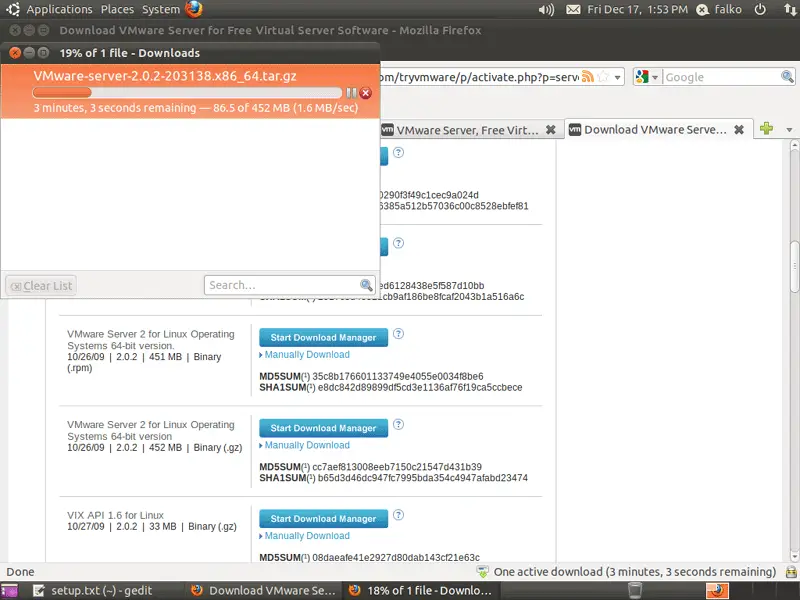The width and height of the screenshot is (800, 600).
Task: Open help icon beside the VIX API button
Action: 398,515
